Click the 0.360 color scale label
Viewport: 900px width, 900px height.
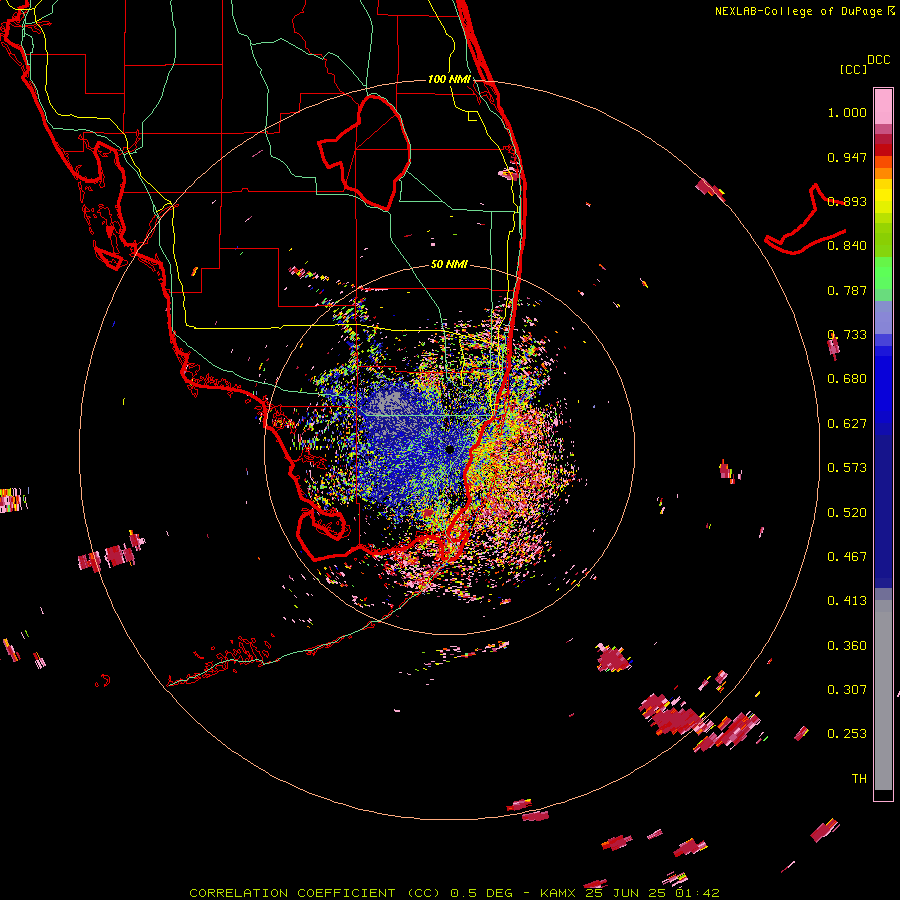(847, 646)
